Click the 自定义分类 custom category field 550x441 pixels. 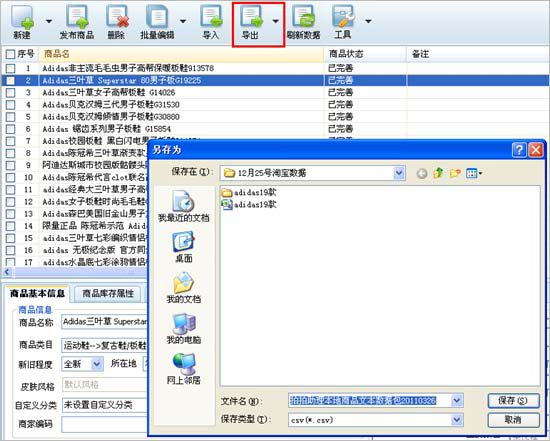click(x=104, y=405)
